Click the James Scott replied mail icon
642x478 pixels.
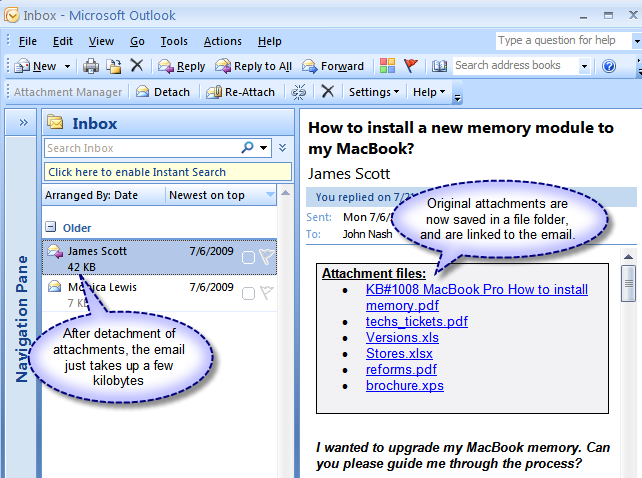point(55,251)
